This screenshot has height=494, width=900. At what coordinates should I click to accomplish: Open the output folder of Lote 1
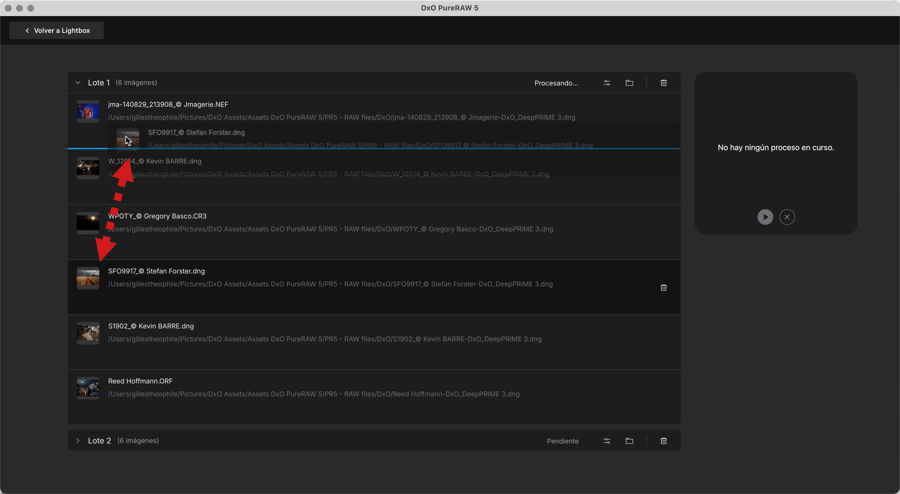629,83
